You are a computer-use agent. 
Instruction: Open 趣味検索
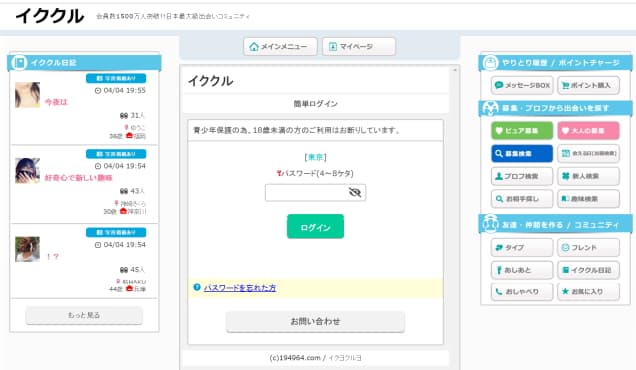click(589, 199)
